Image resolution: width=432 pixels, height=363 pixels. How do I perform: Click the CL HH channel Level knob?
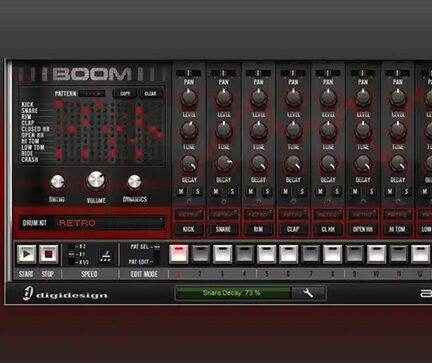tap(328, 97)
